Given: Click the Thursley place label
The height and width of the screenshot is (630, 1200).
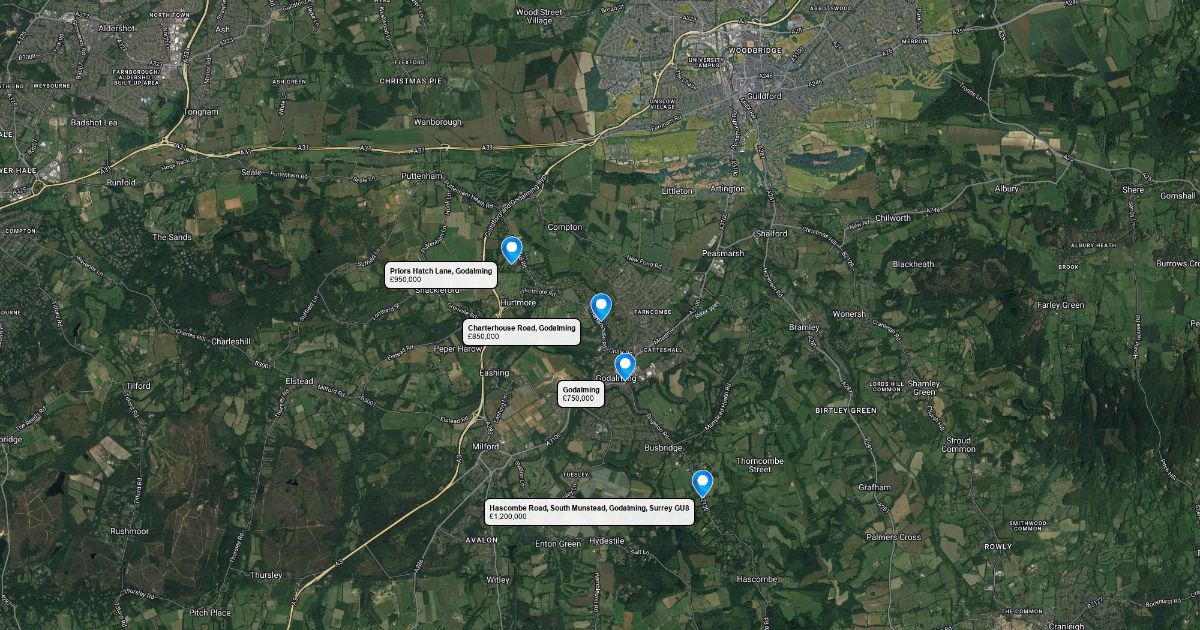Looking at the screenshot, I should (267, 575).
